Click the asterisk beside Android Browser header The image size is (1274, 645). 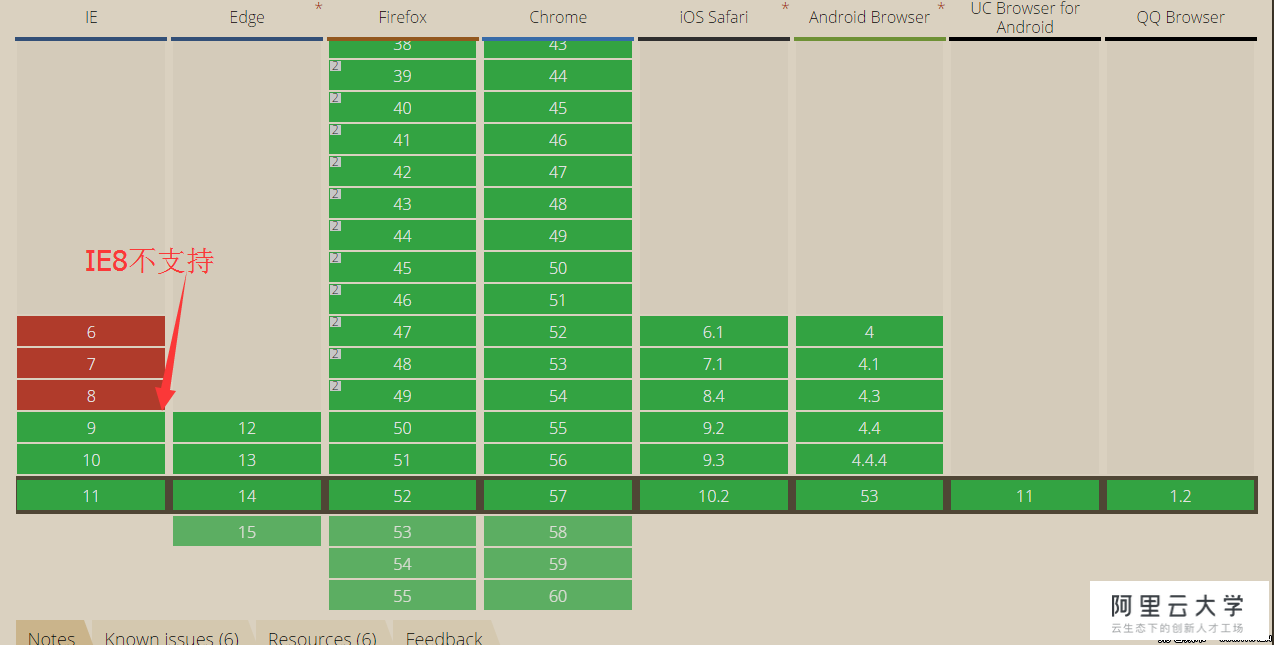coord(942,8)
